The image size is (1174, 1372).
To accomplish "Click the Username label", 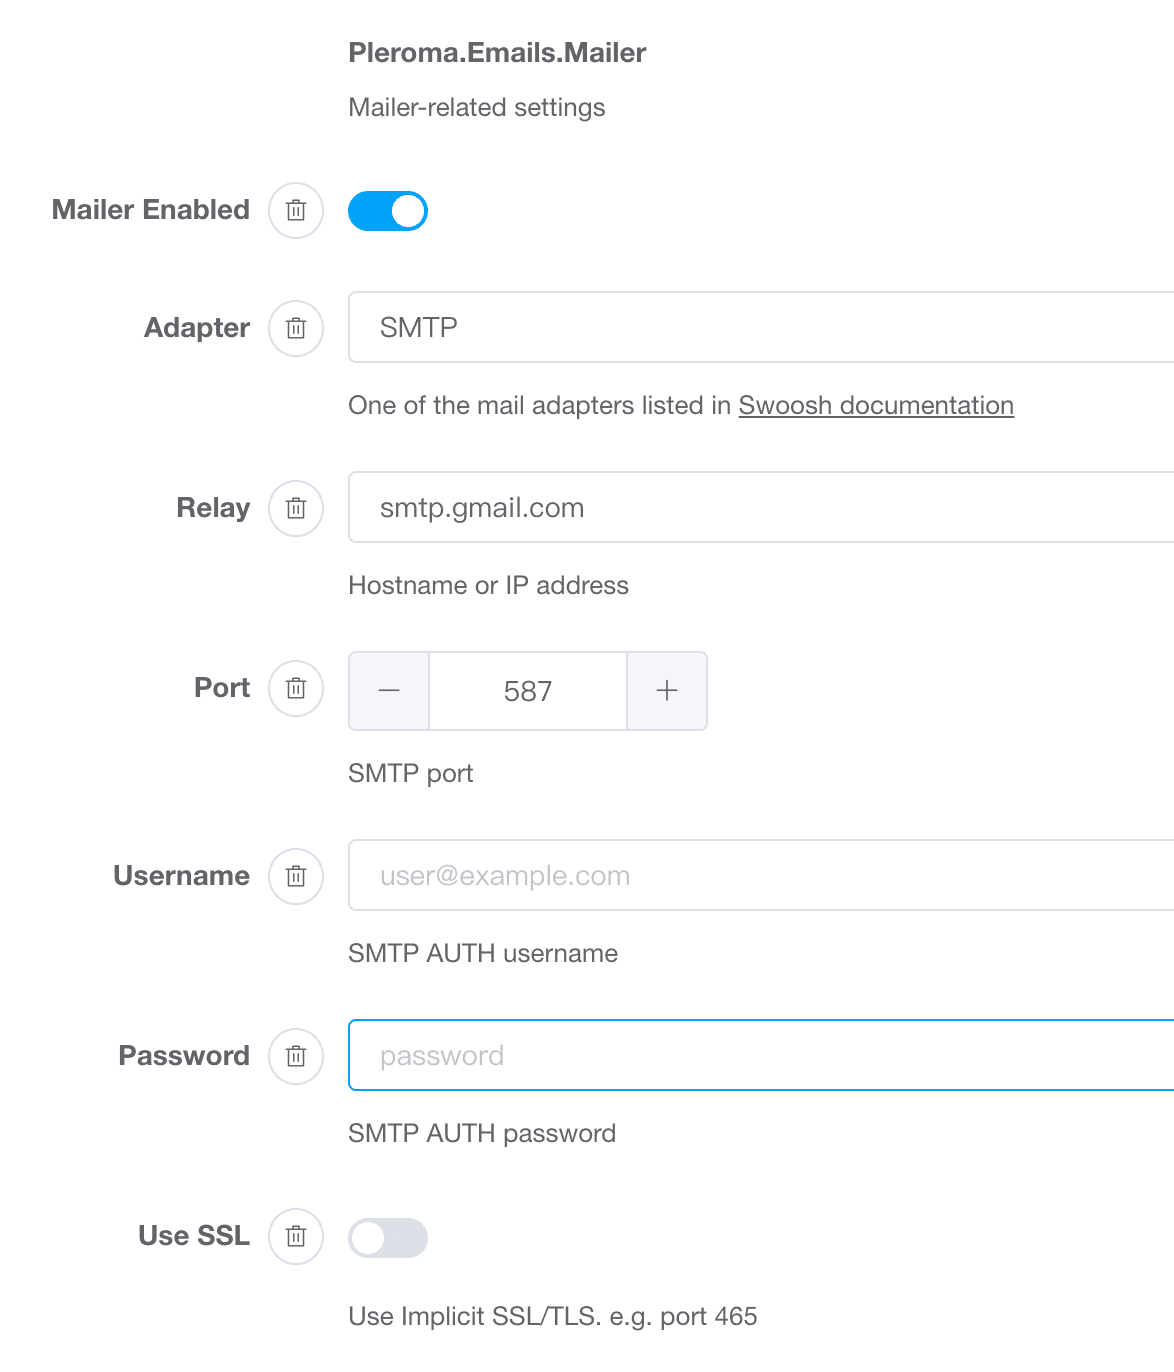I will (181, 876).
